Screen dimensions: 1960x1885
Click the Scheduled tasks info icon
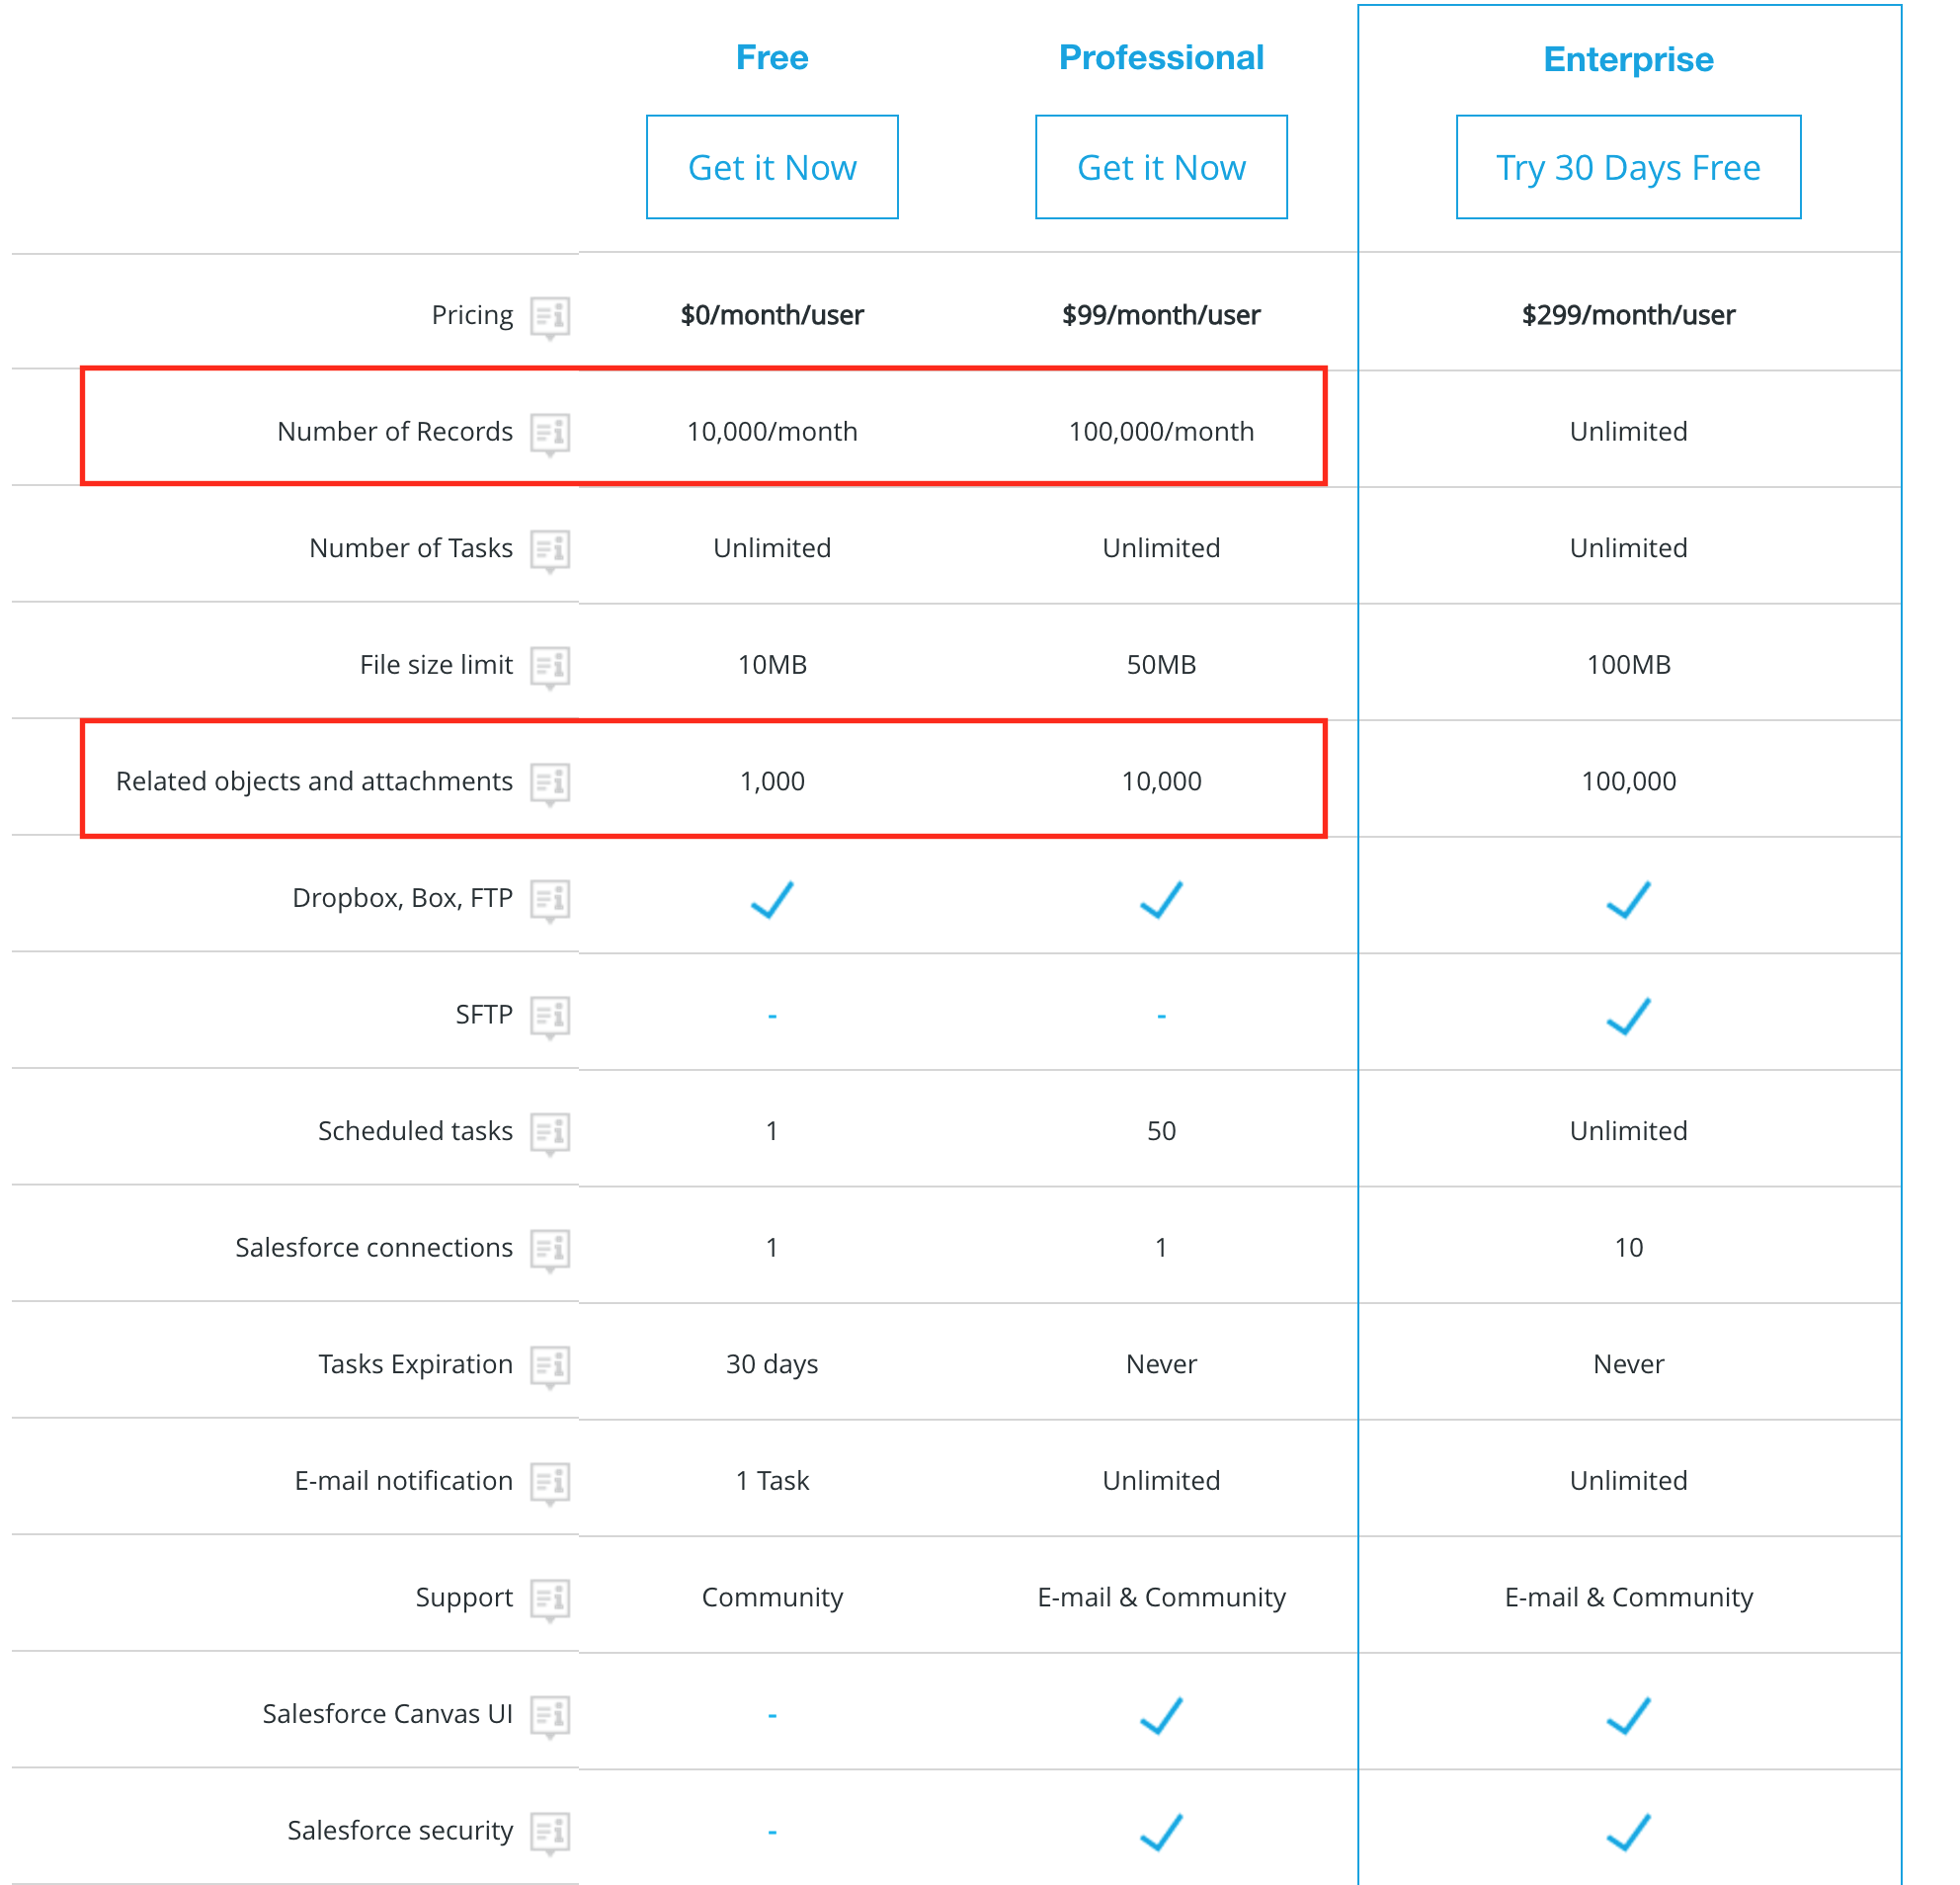click(x=549, y=1132)
